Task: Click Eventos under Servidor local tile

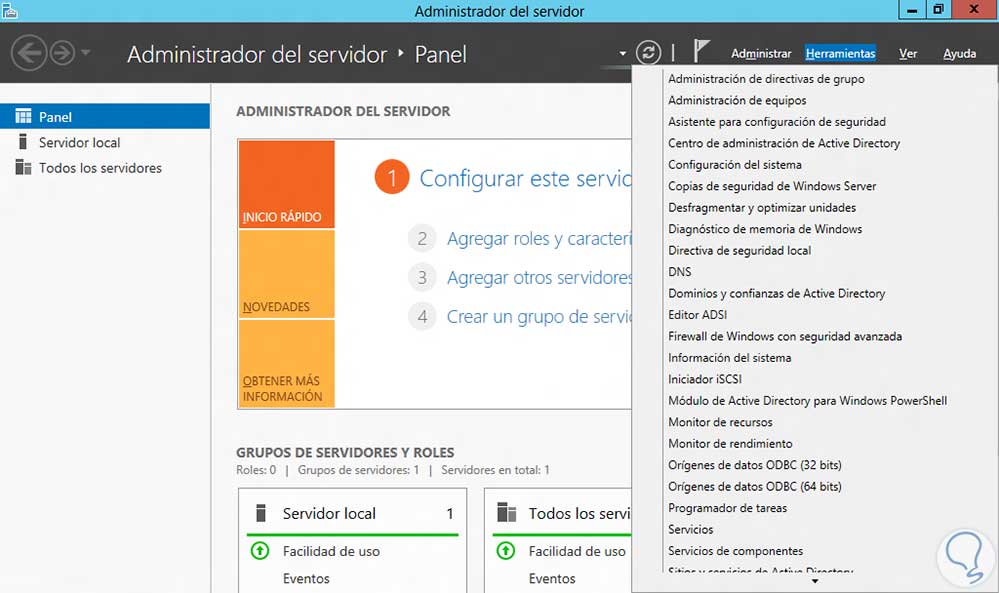Action: 306,578
